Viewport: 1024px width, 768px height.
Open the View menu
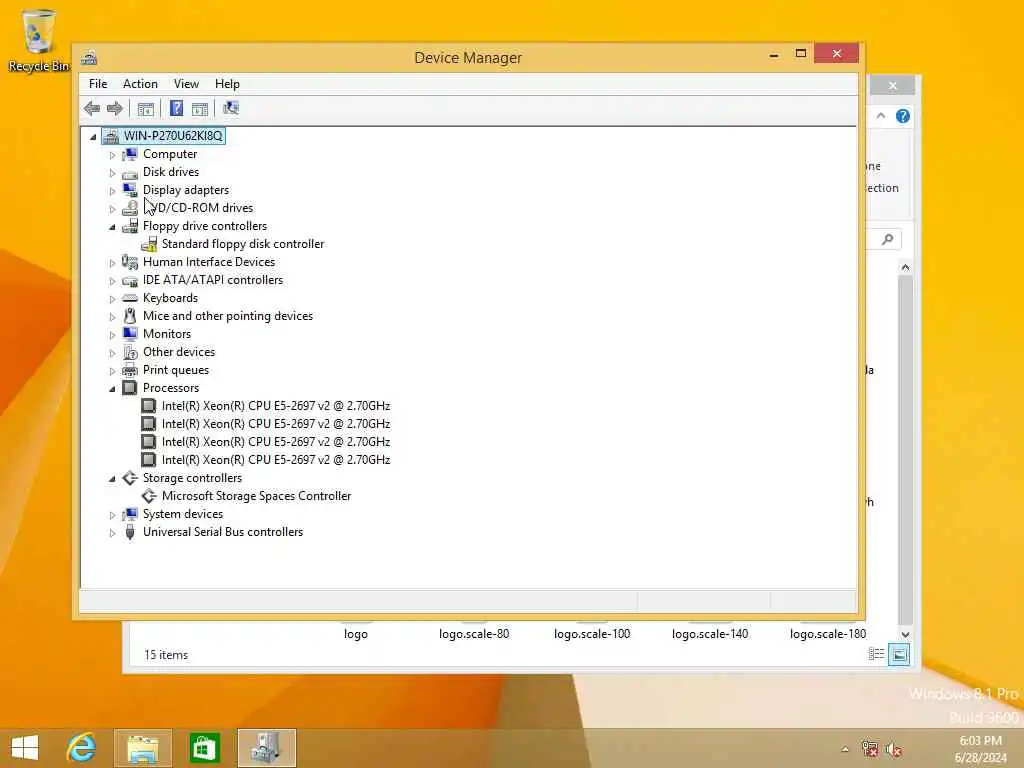coord(186,84)
